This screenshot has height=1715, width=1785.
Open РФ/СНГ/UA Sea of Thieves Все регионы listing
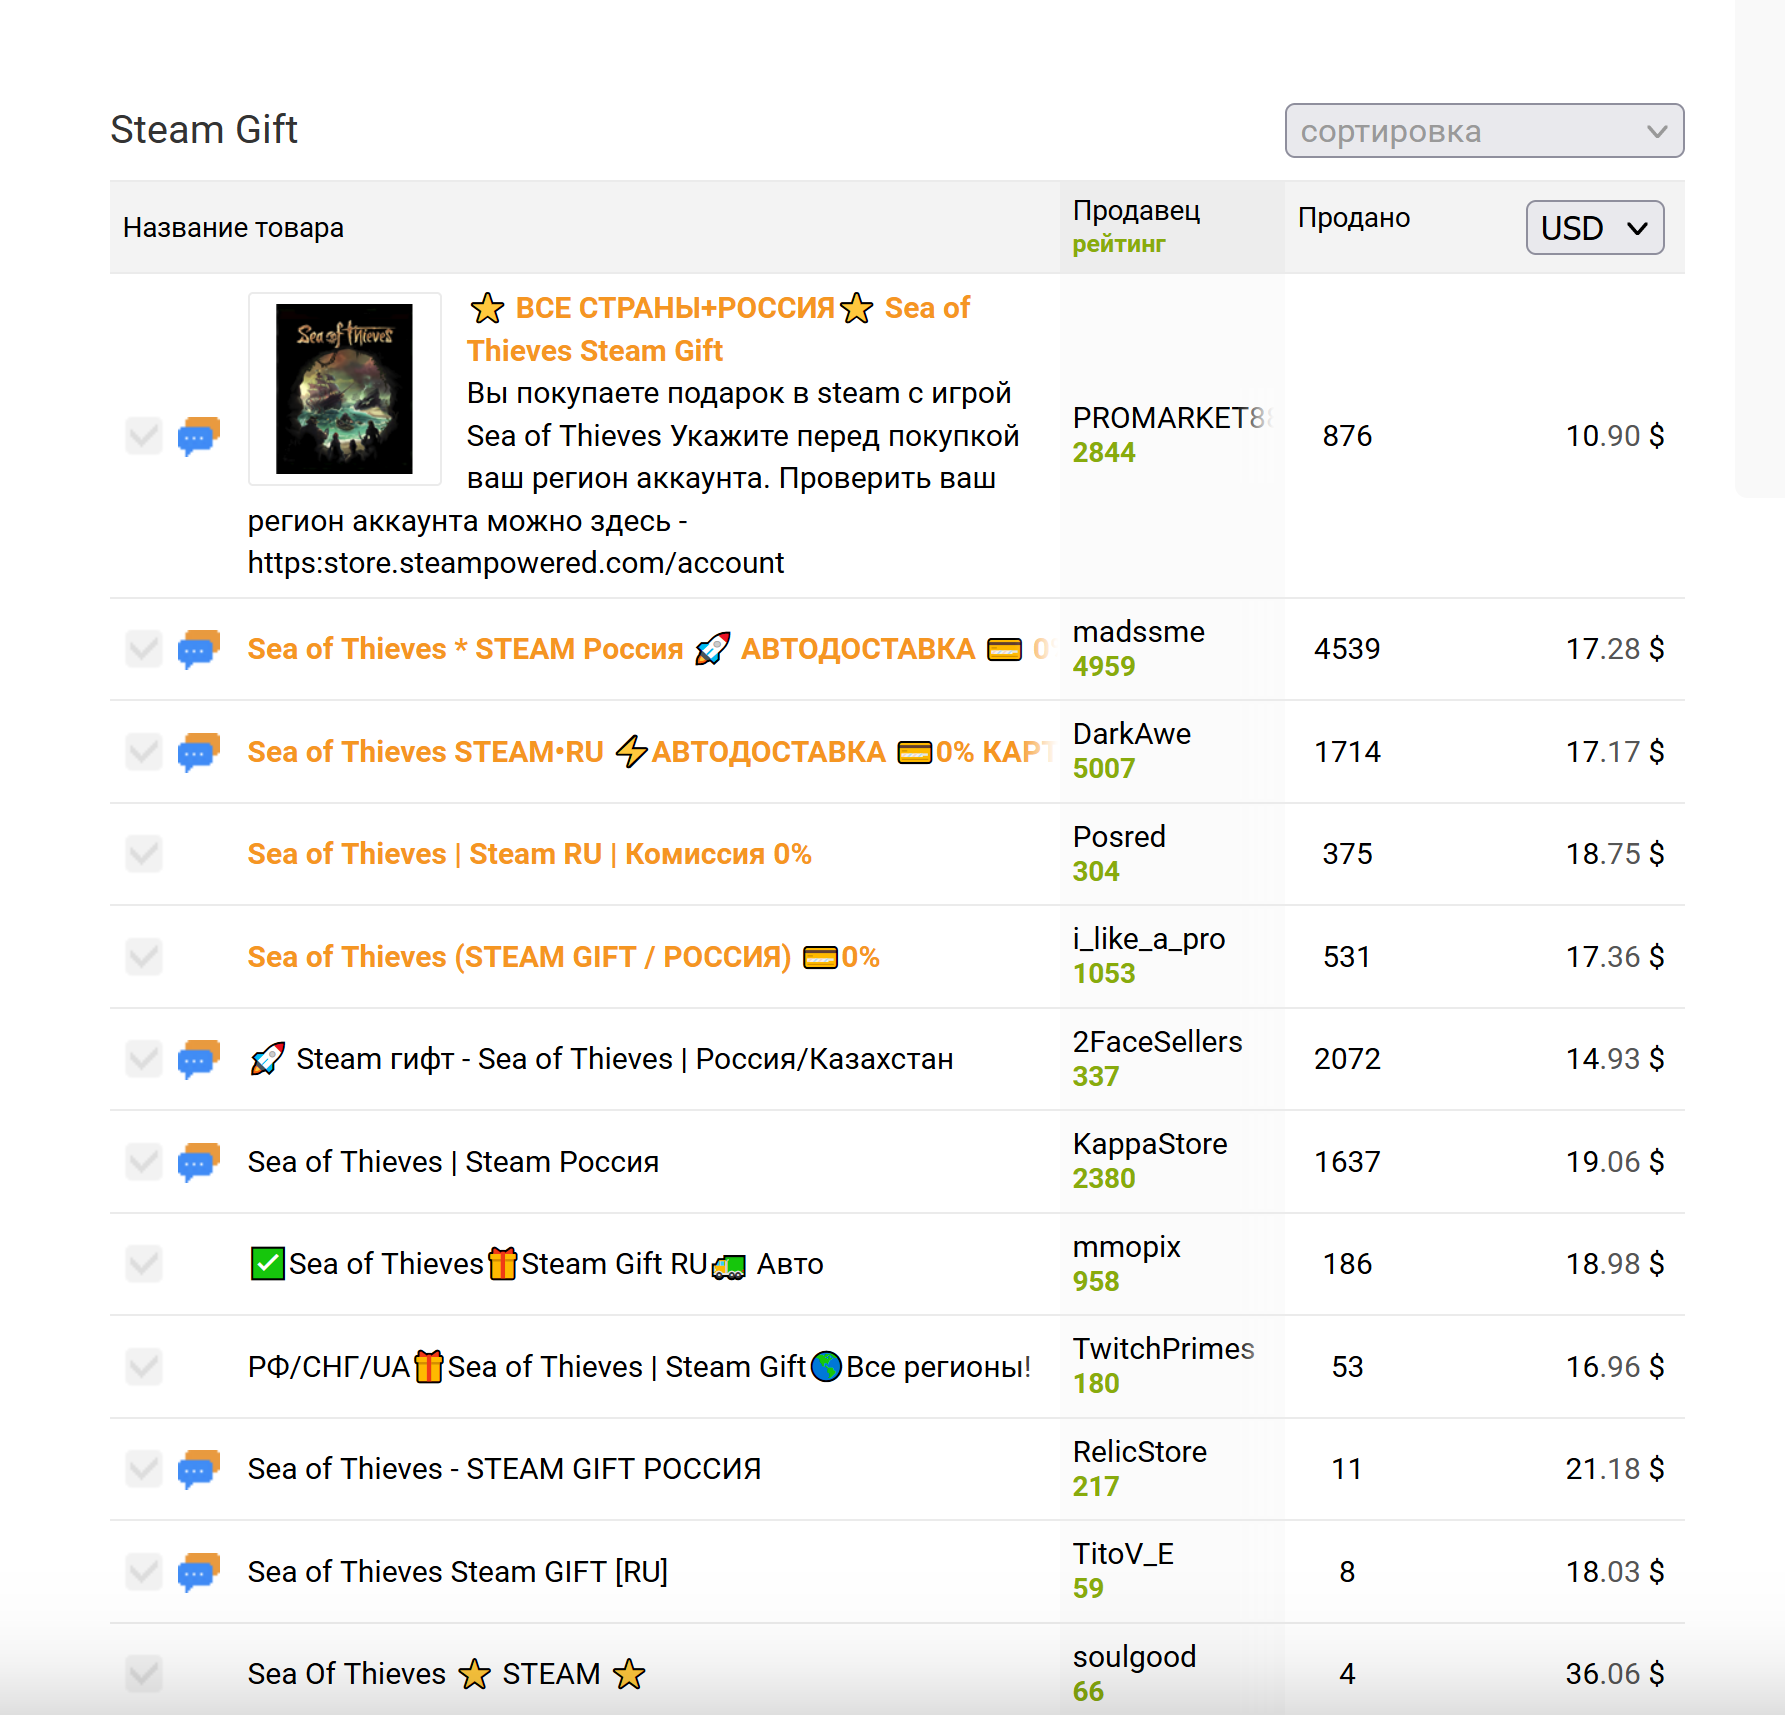[x=640, y=1367]
